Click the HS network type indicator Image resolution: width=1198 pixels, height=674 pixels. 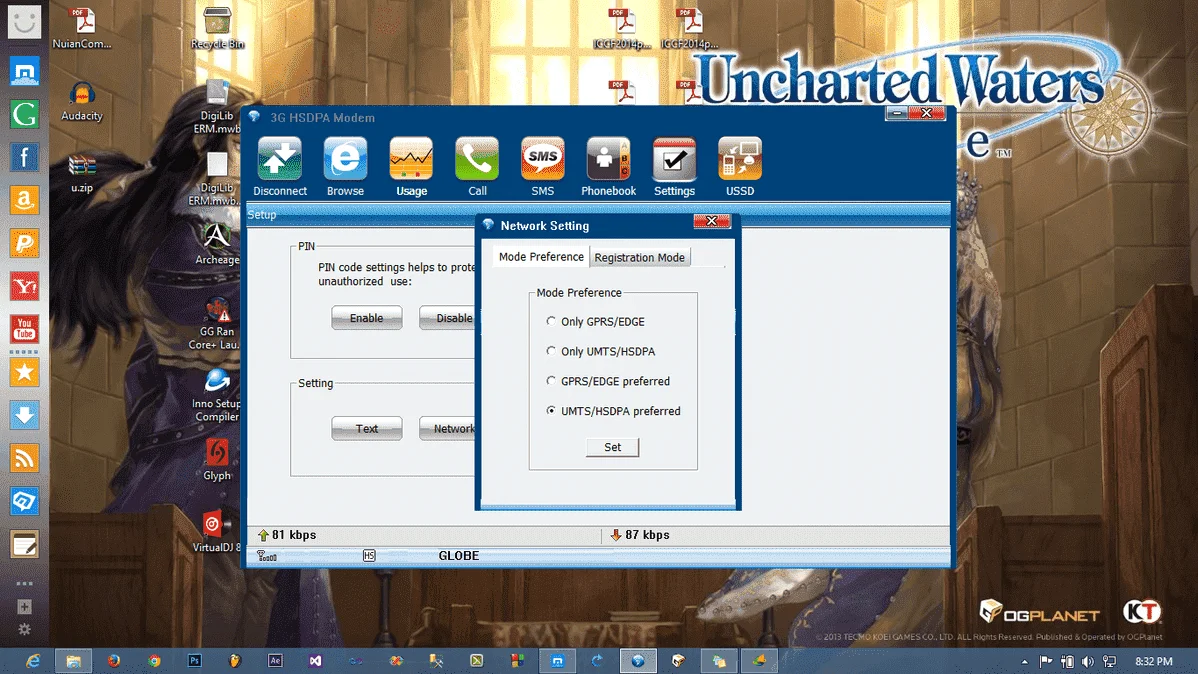[x=369, y=556]
